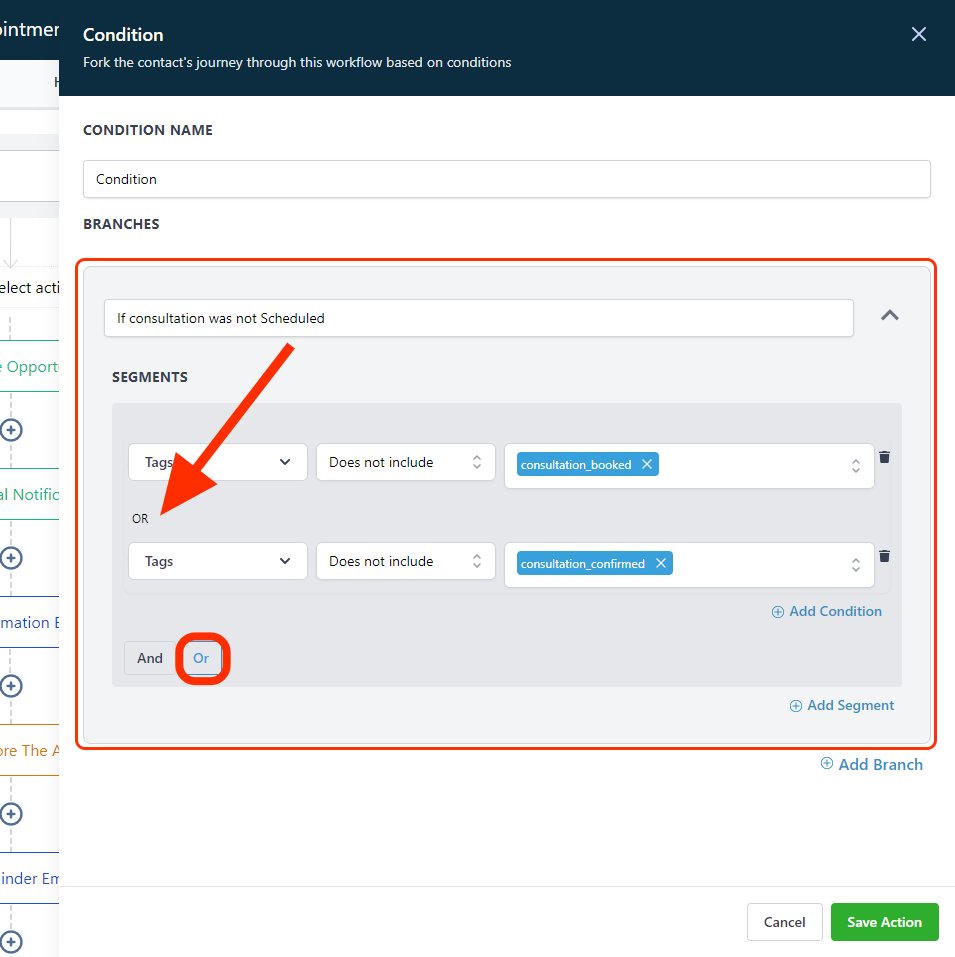
Task: Close the Condition panel
Action: [x=918, y=34]
